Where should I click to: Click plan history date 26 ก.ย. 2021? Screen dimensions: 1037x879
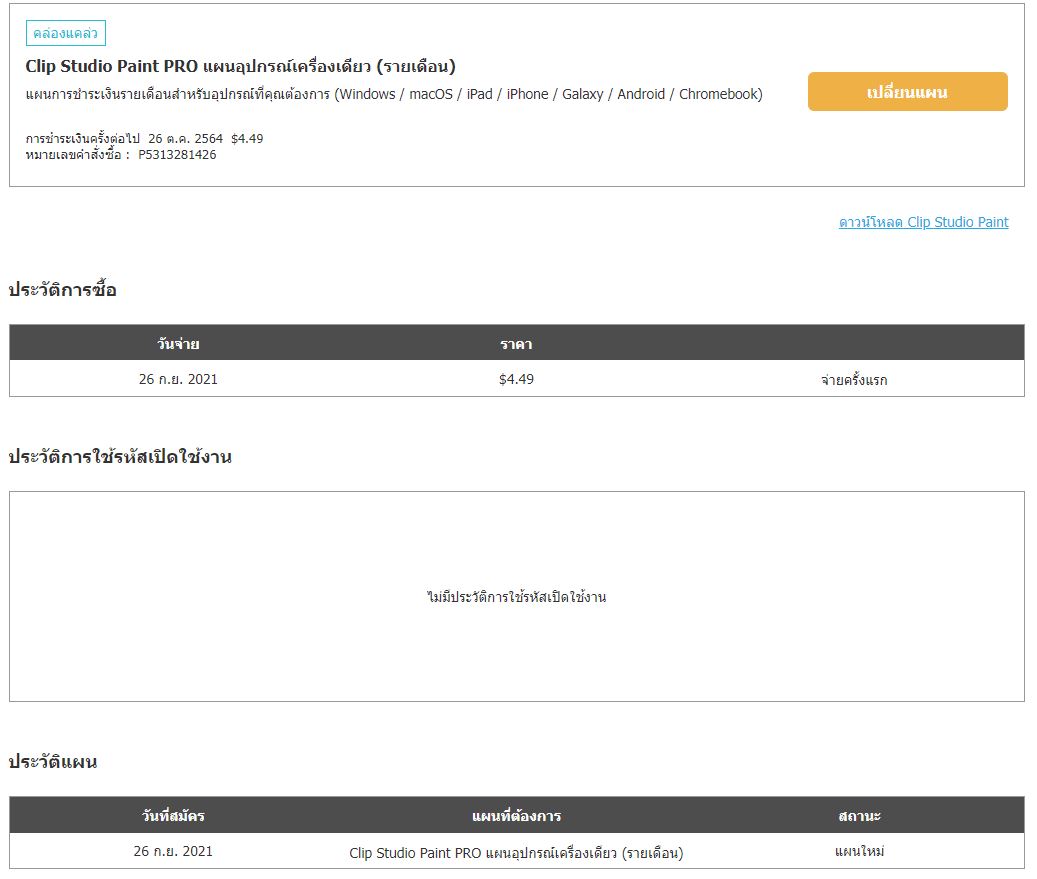coord(173,851)
